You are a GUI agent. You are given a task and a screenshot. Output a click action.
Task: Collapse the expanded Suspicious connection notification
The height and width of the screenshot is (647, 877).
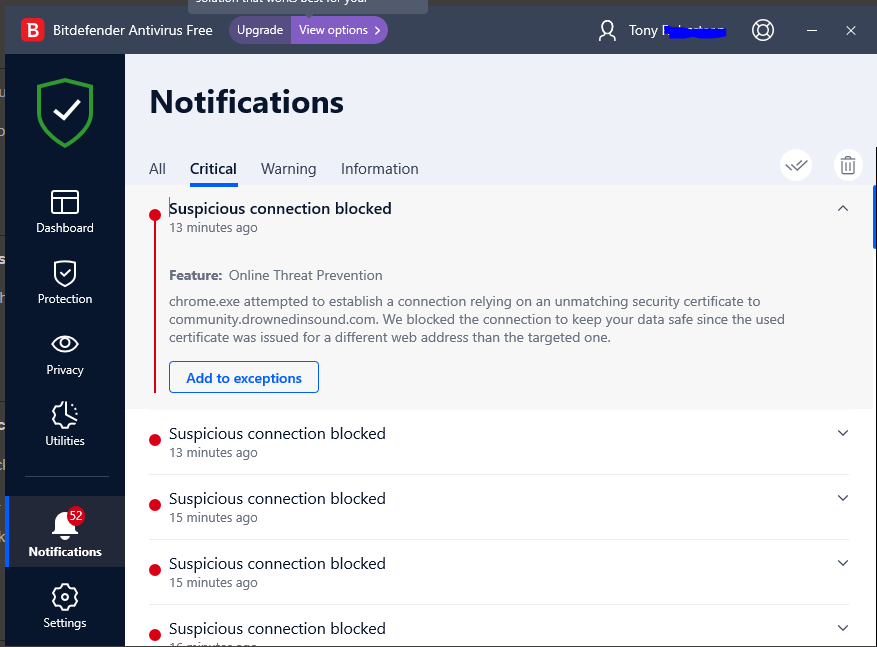[x=843, y=209]
